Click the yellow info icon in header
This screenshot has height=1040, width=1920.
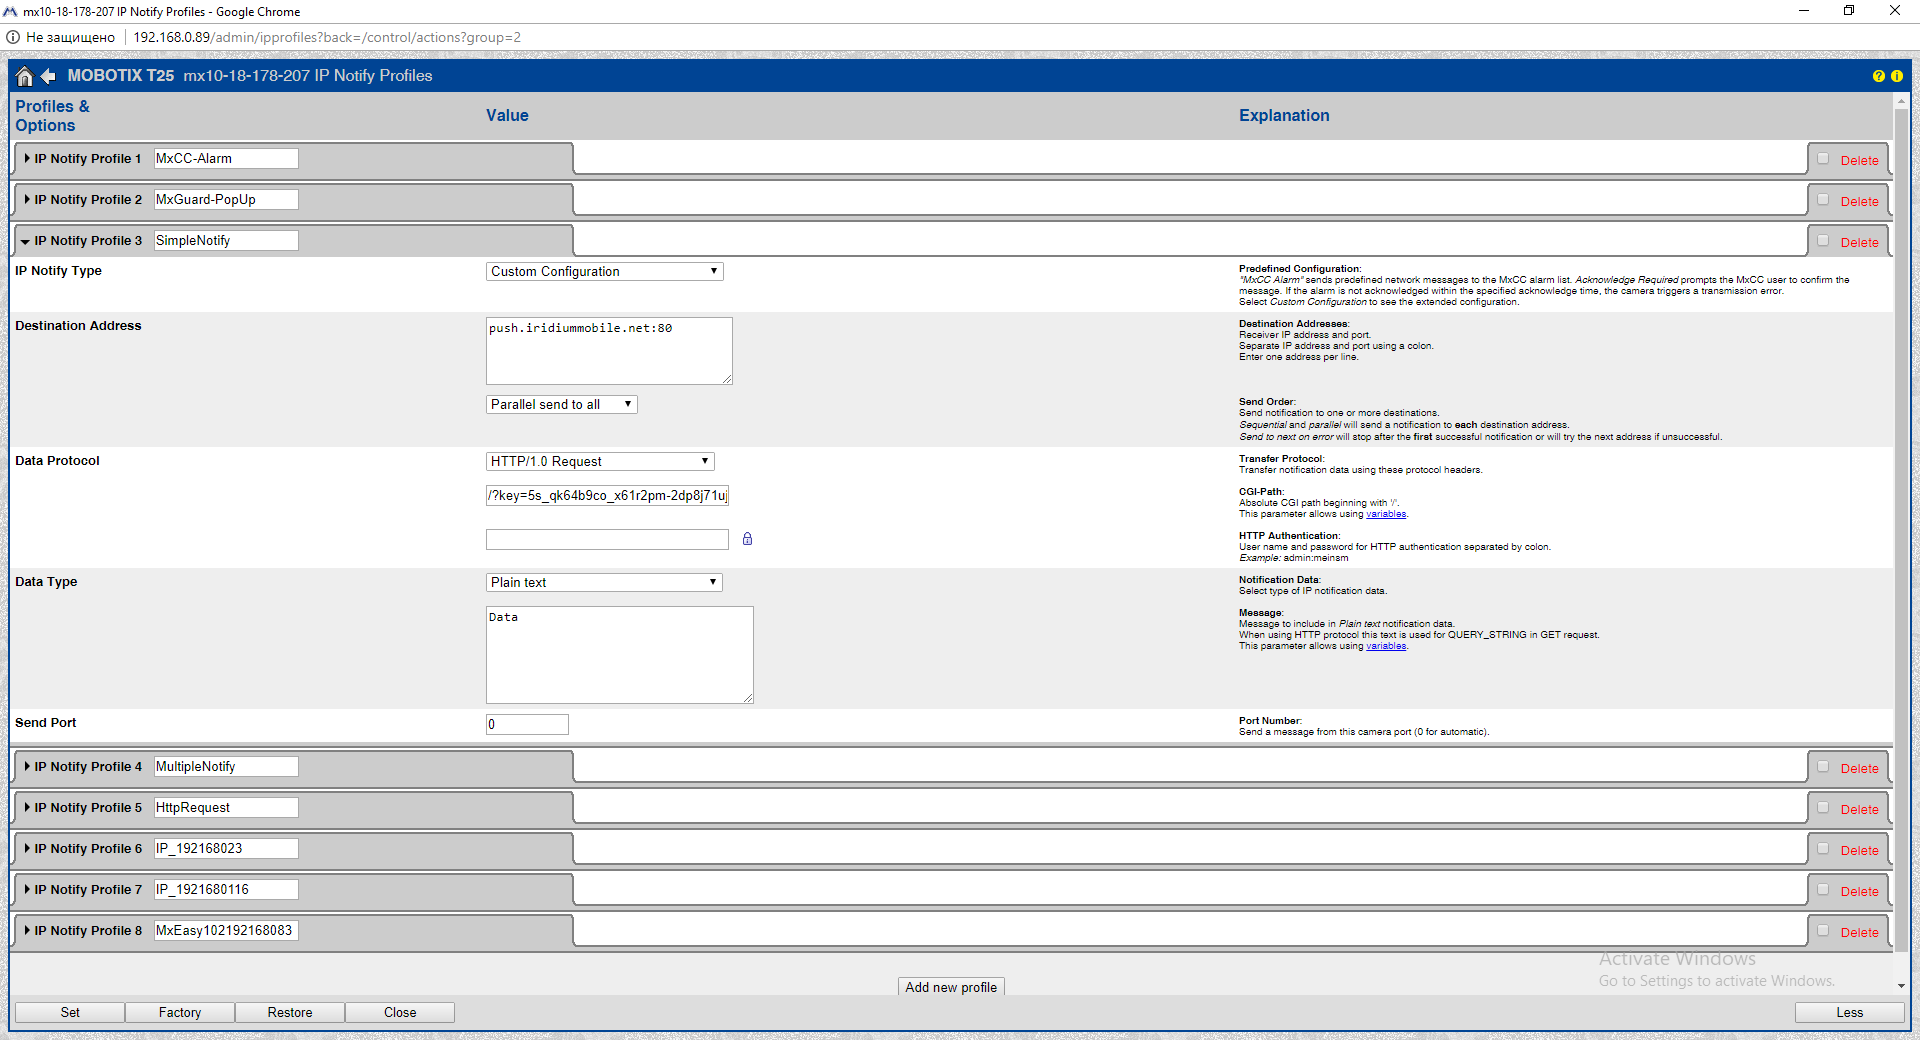pos(1896,76)
